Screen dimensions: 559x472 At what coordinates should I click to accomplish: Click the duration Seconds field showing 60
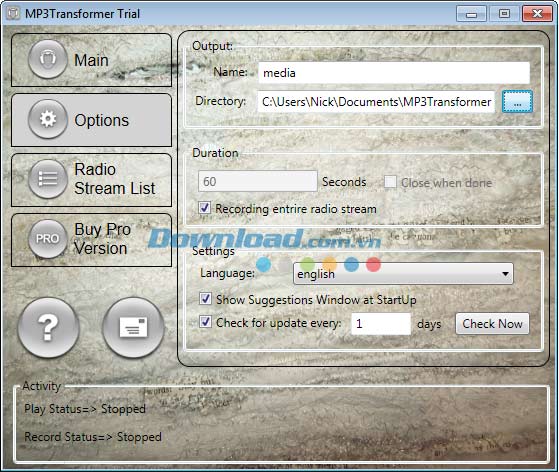click(257, 181)
